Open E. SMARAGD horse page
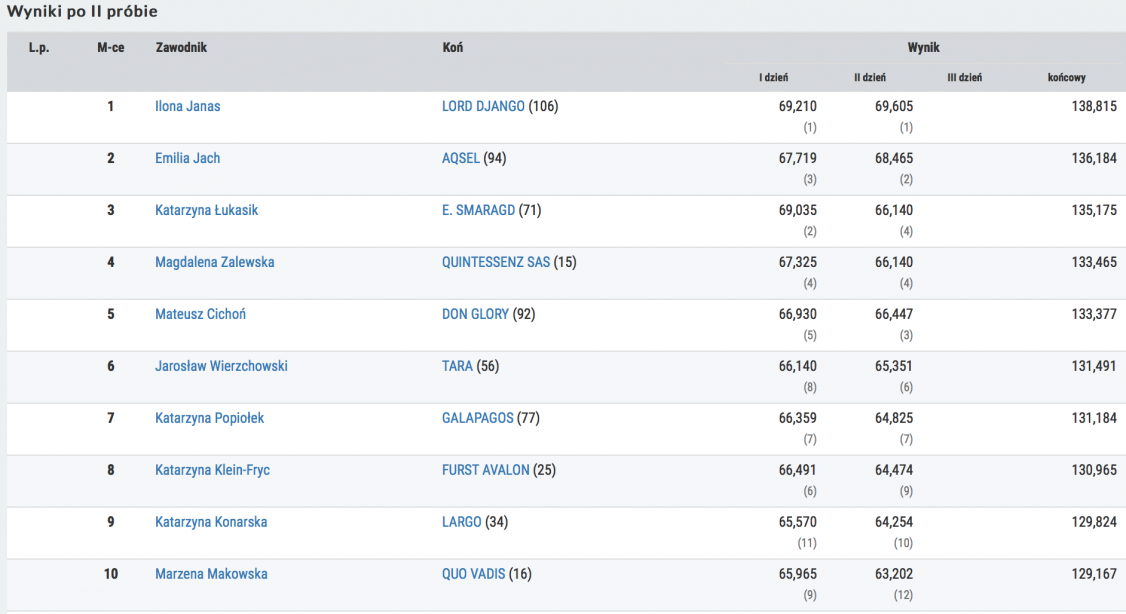1126x614 pixels. [x=478, y=210]
